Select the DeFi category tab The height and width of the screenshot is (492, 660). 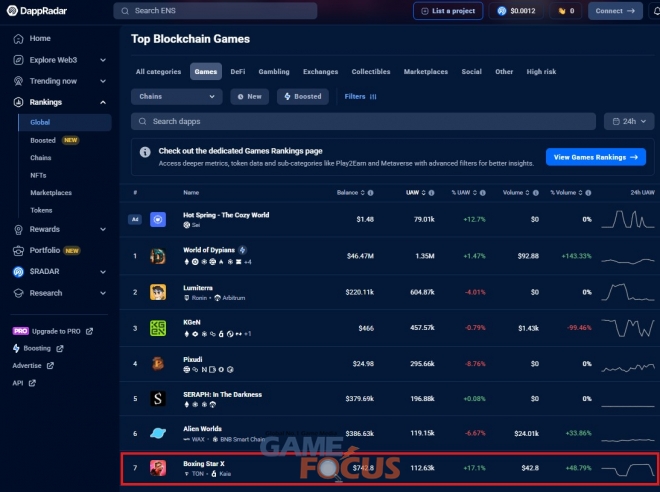tap(238, 72)
